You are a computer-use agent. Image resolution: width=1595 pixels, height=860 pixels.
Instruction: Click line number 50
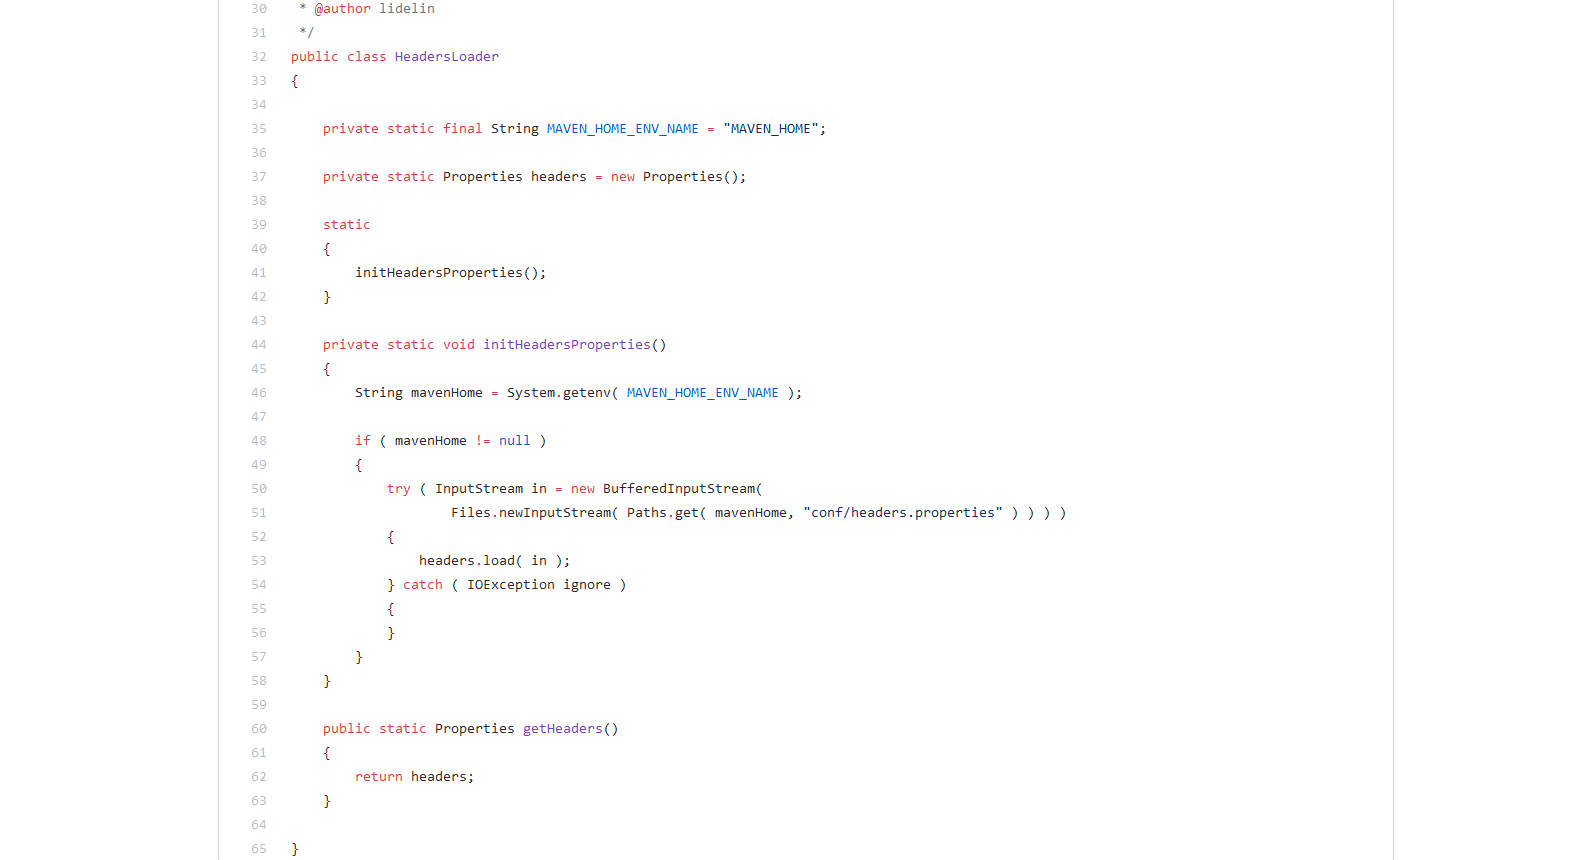click(259, 489)
